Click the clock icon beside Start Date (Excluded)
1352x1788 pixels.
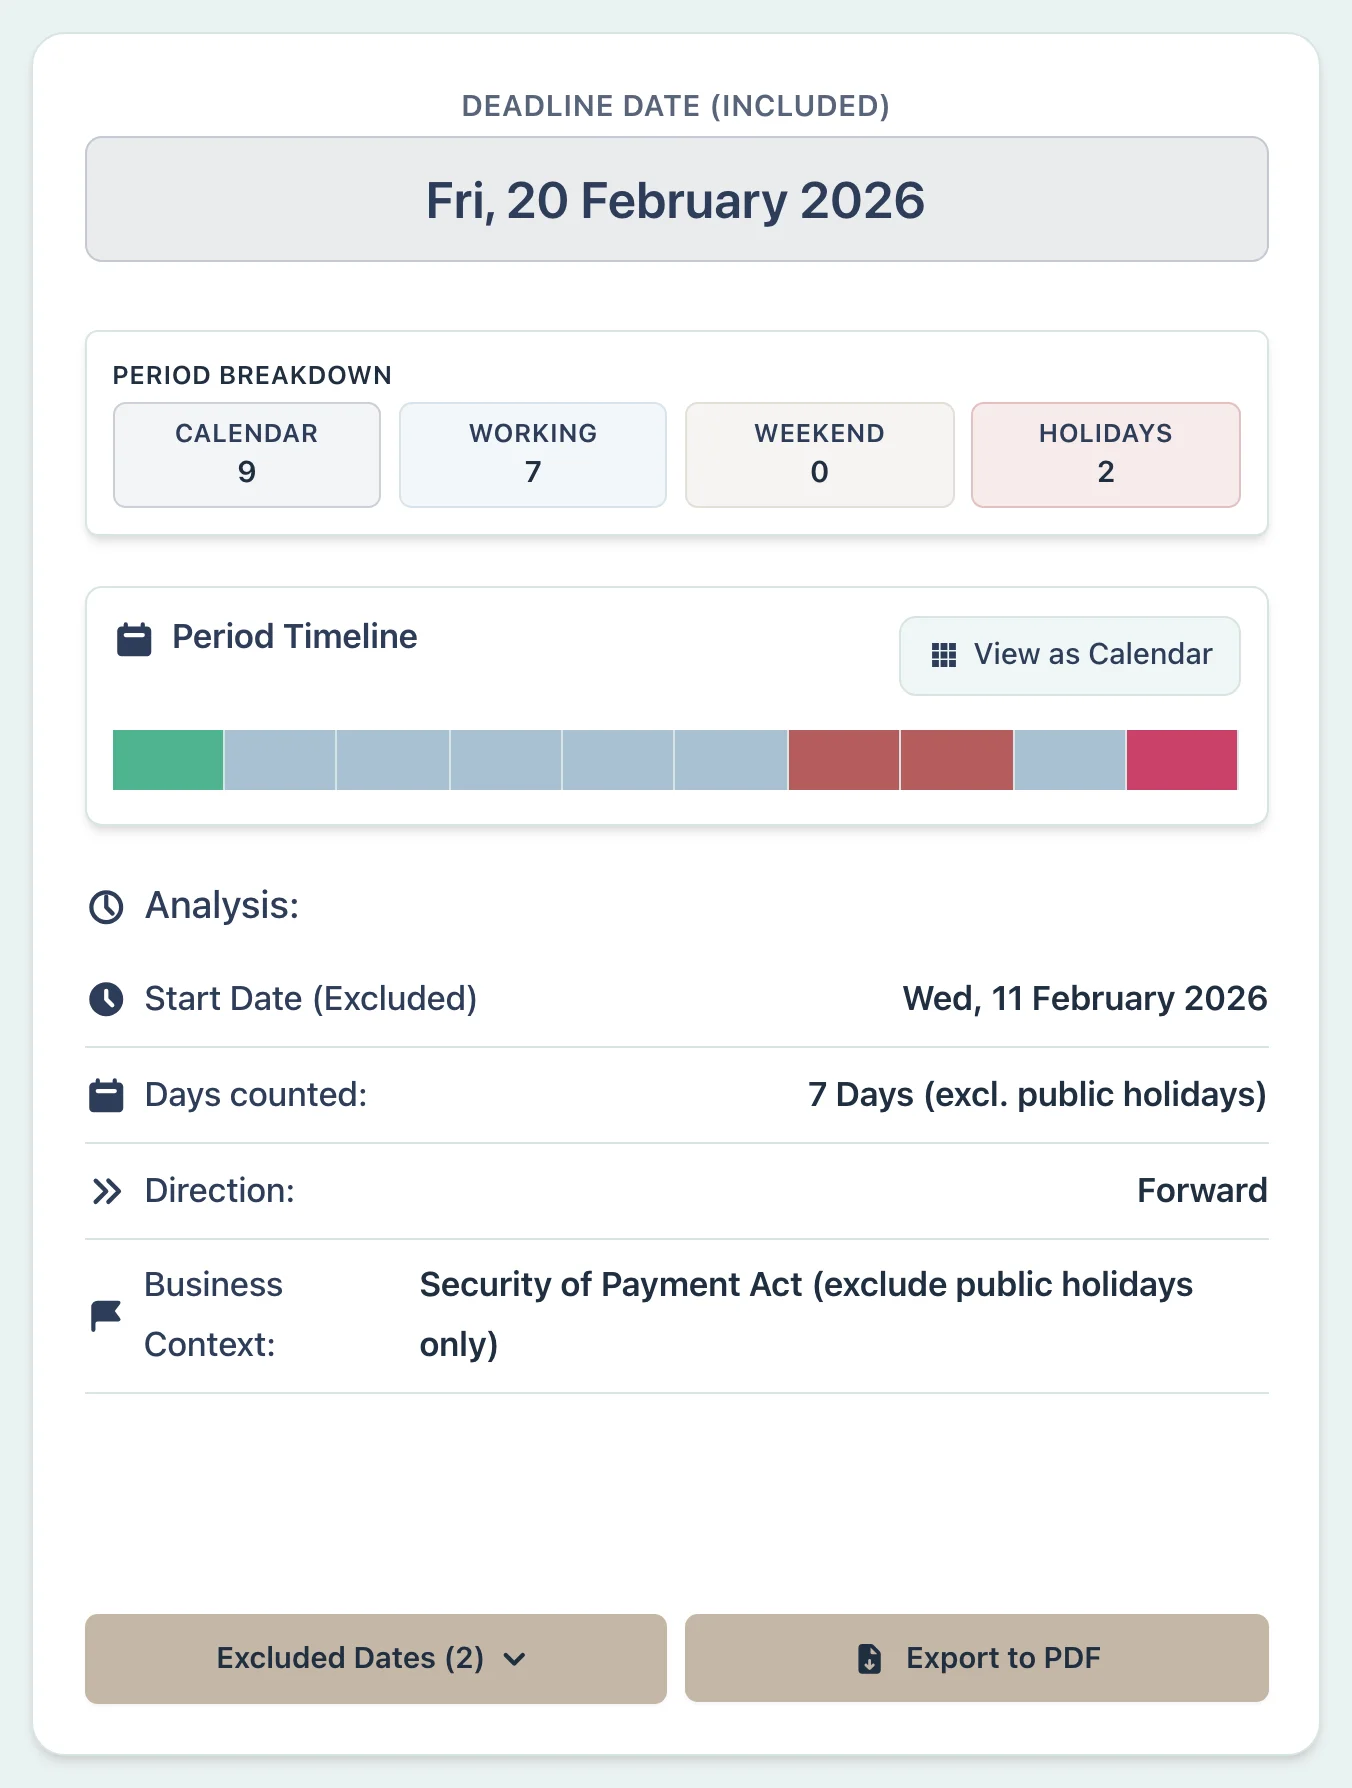(x=106, y=997)
